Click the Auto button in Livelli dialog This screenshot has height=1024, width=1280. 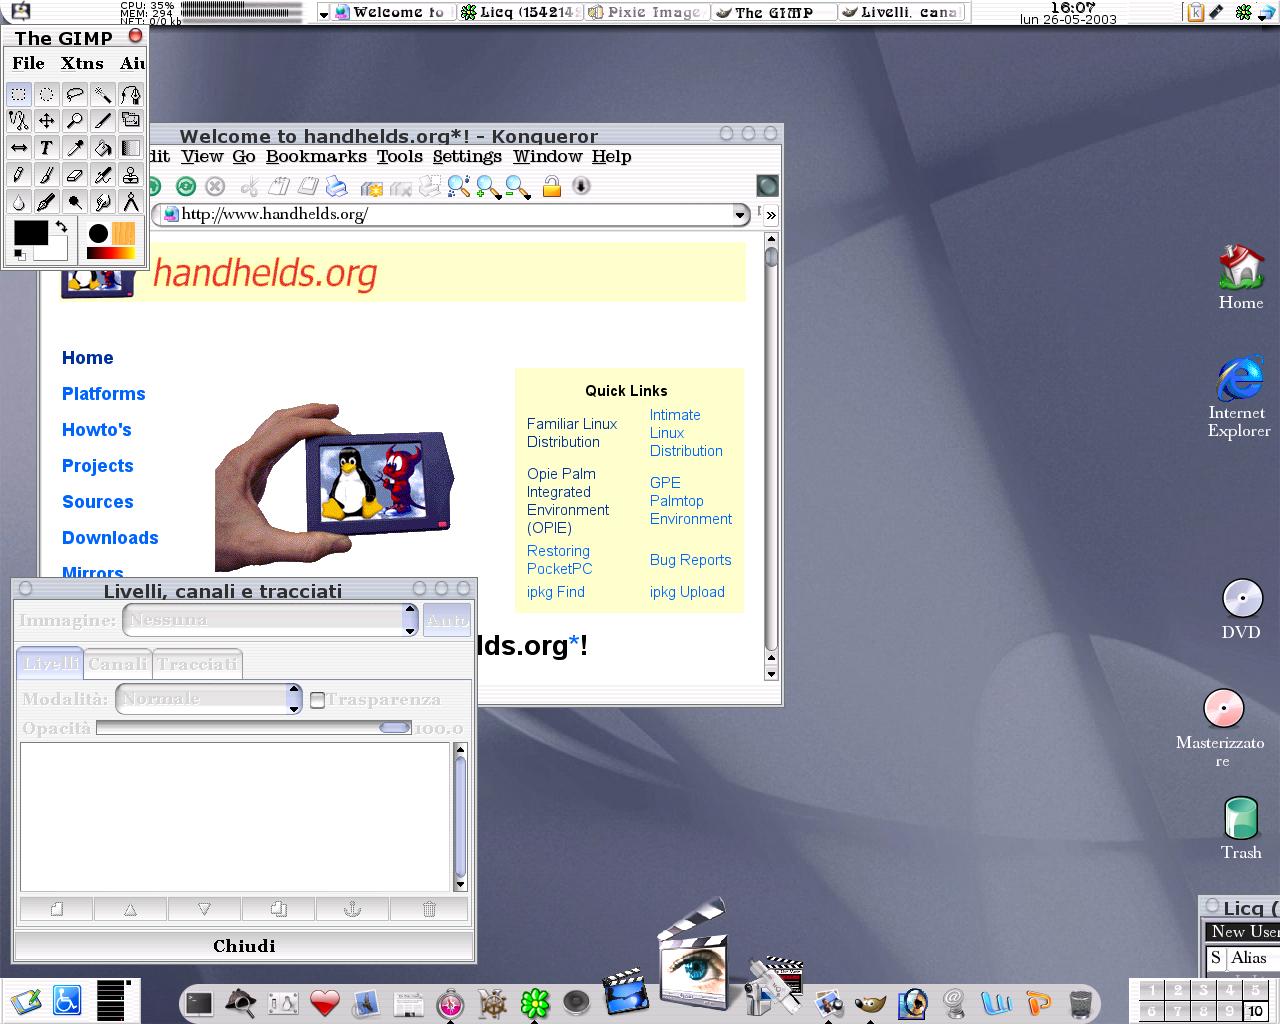coord(446,620)
